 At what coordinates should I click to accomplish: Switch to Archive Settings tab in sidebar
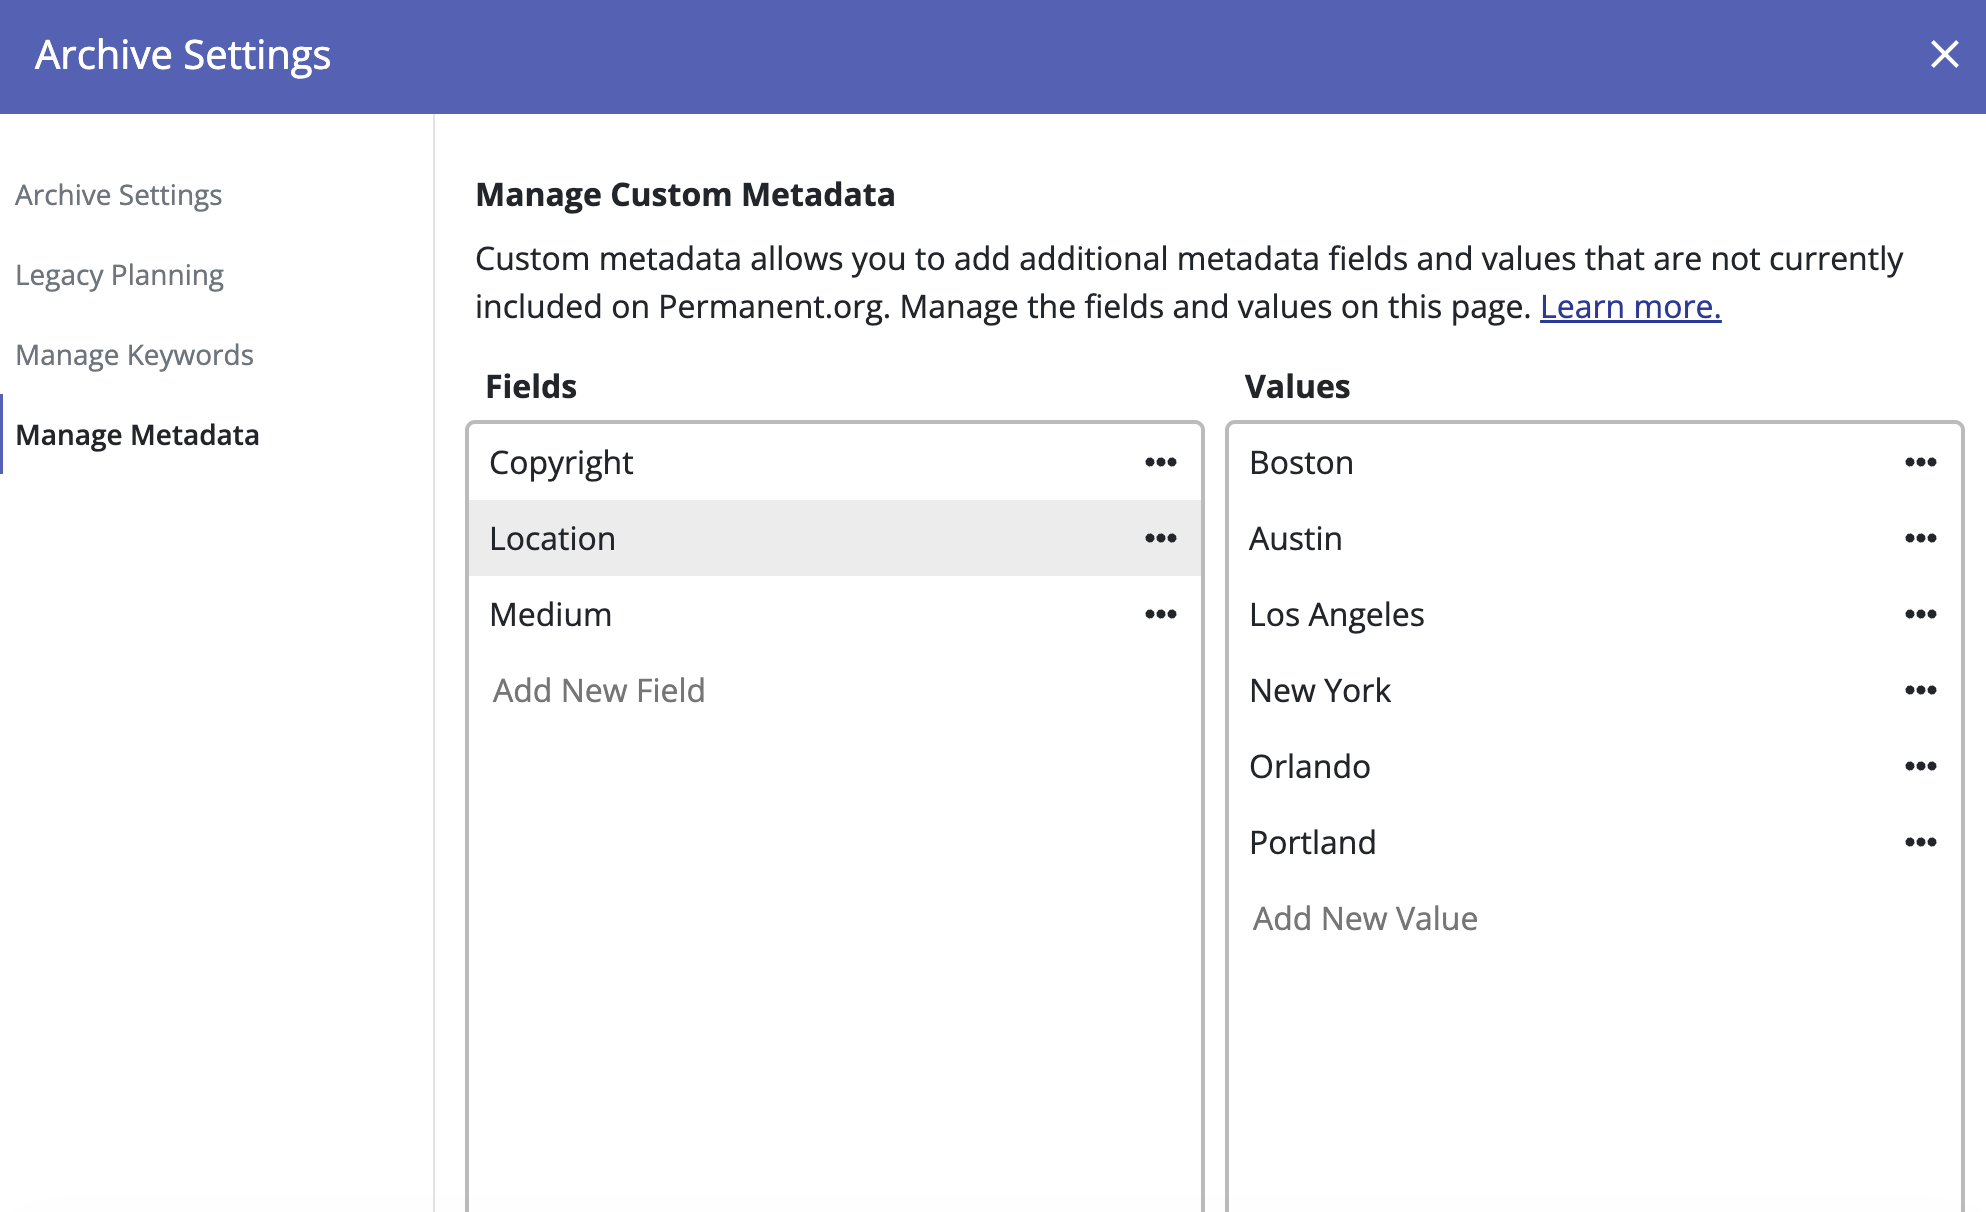pyautogui.click(x=119, y=195)
